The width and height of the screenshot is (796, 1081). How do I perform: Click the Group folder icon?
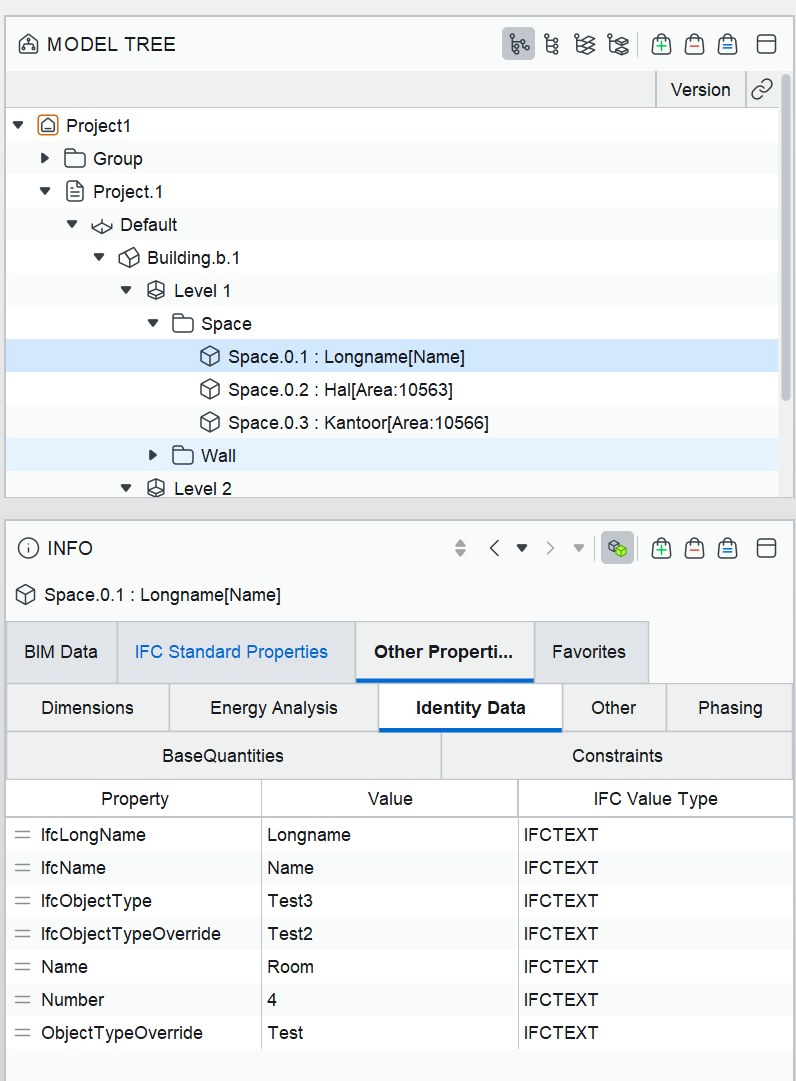pyautogui.click(x=74, y=159)
